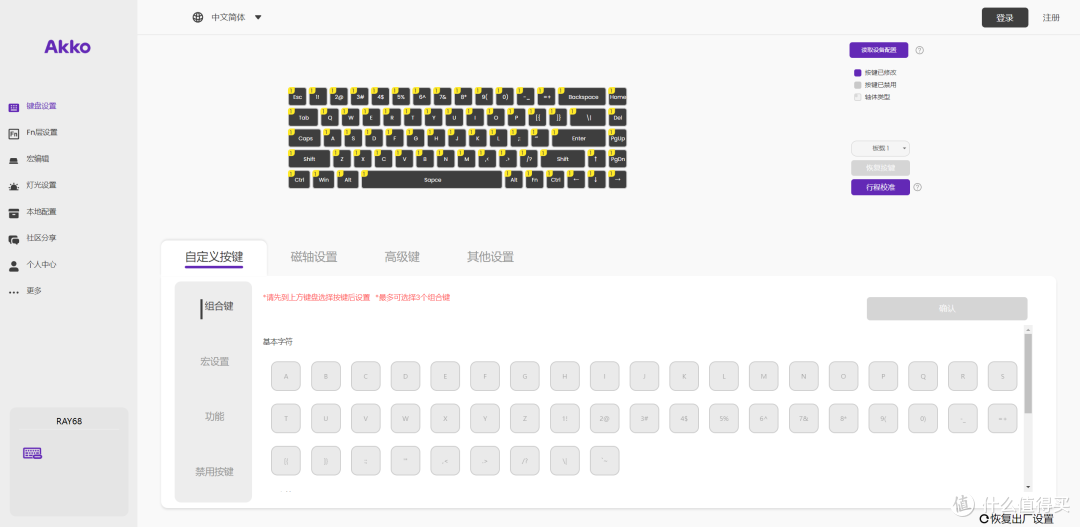Viewport: 1080px width, 527px height.
Task: Toggle the 轴体类型 checkbox
Action: click(x=858, y=97)
